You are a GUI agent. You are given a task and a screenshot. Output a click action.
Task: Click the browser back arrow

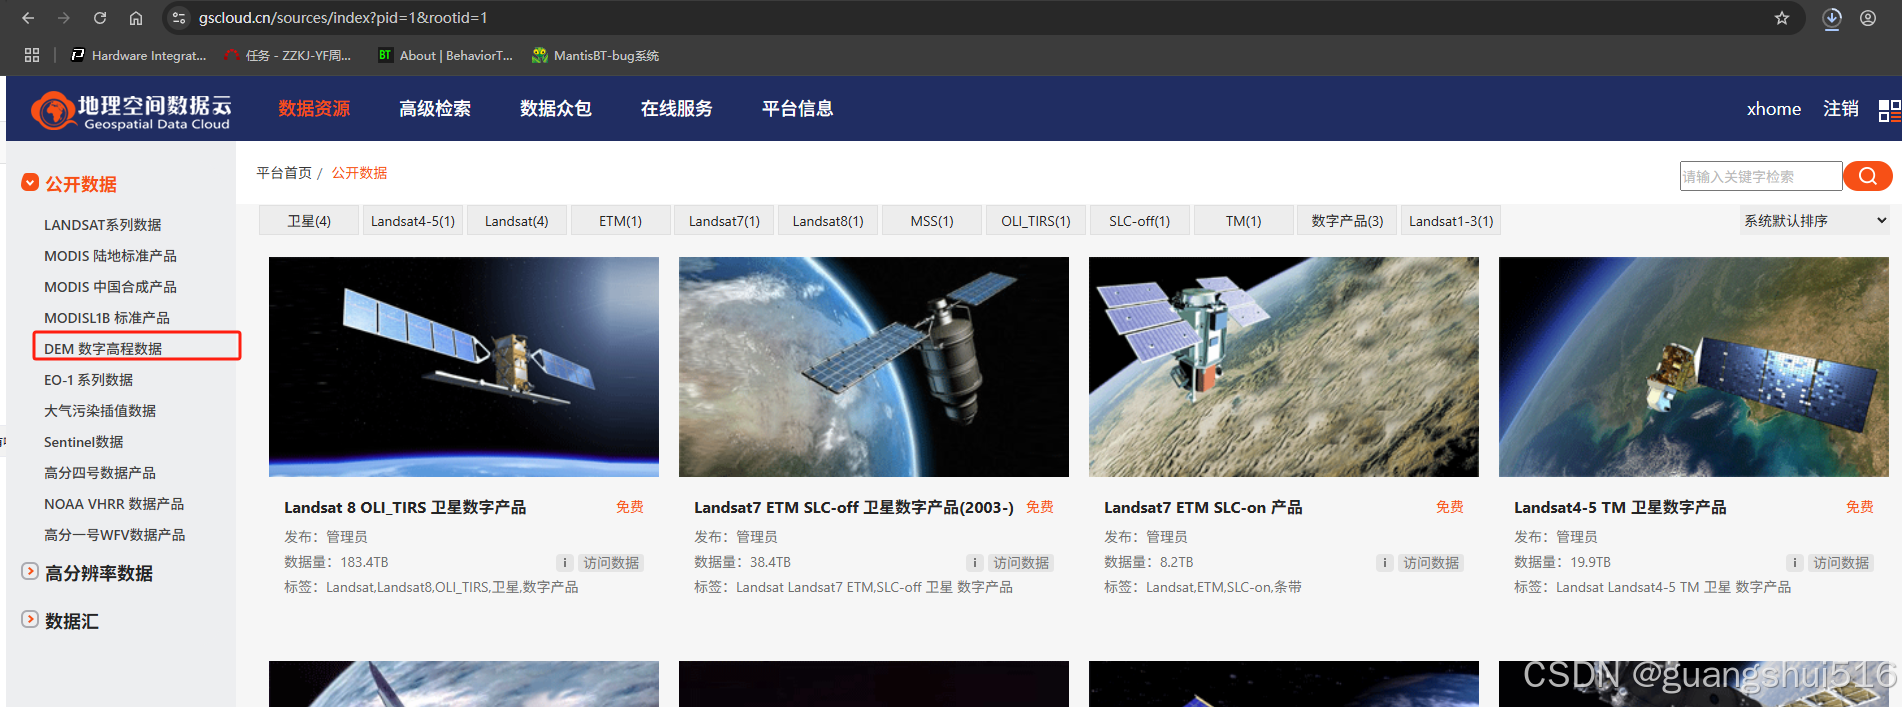point(28,18)
